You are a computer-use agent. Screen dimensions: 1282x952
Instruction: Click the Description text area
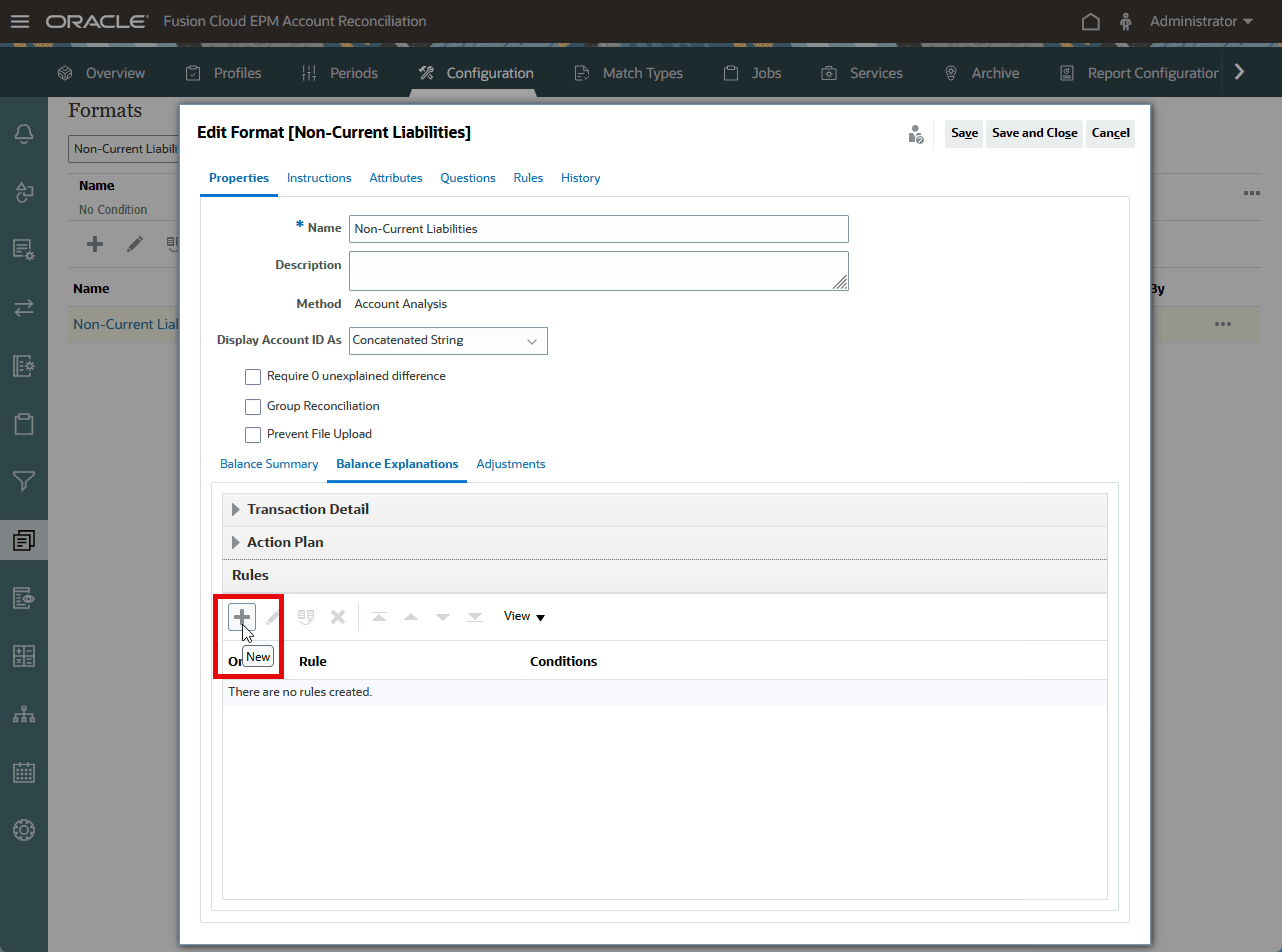[598, 271]
